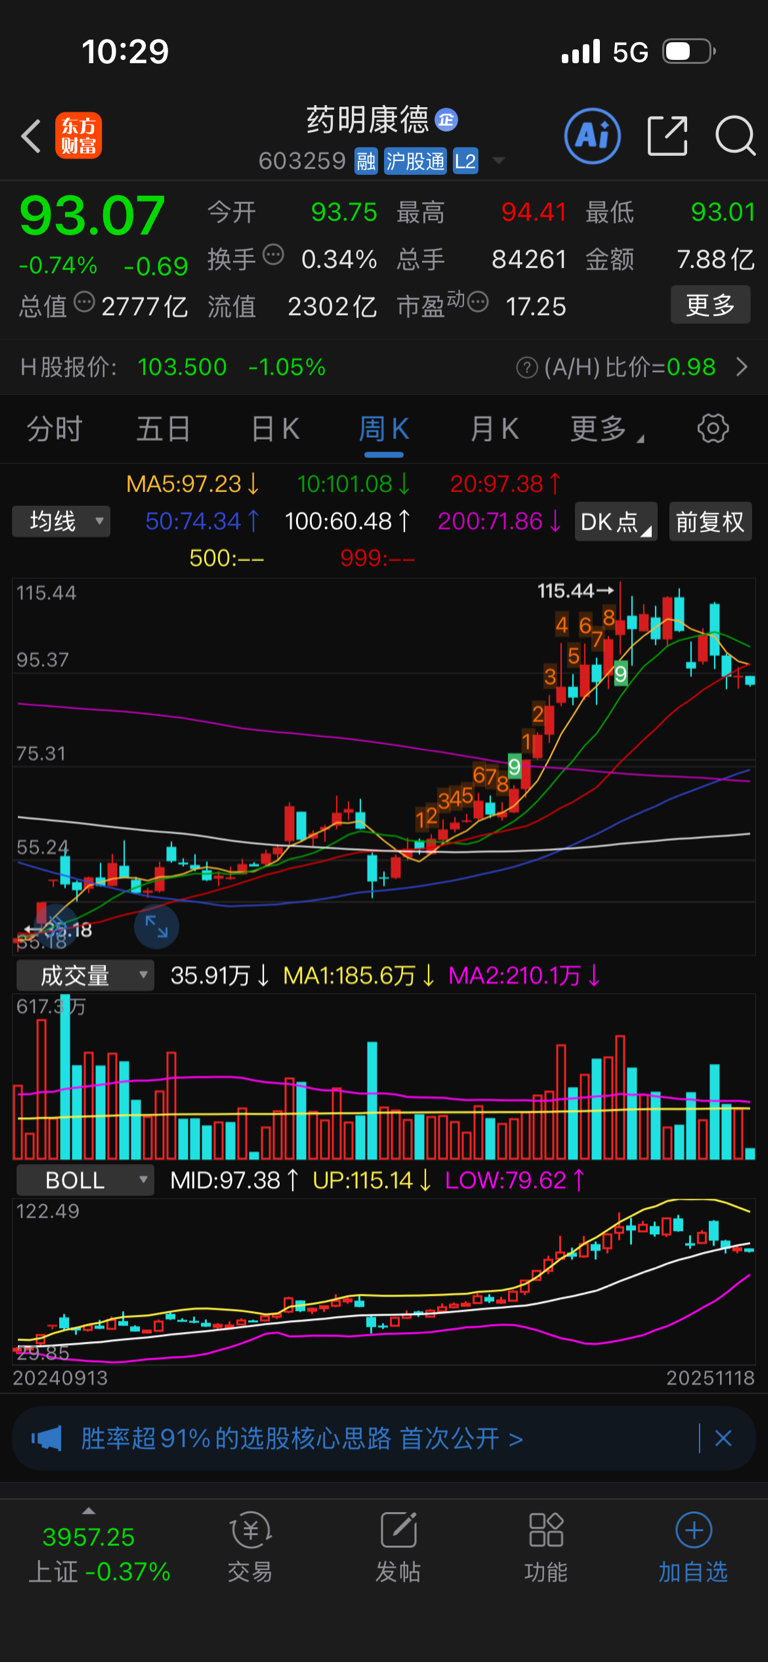768x1663 pixels.
Task: Open the 均线 indicator dropdown
Action: click(x=61, y=521)
